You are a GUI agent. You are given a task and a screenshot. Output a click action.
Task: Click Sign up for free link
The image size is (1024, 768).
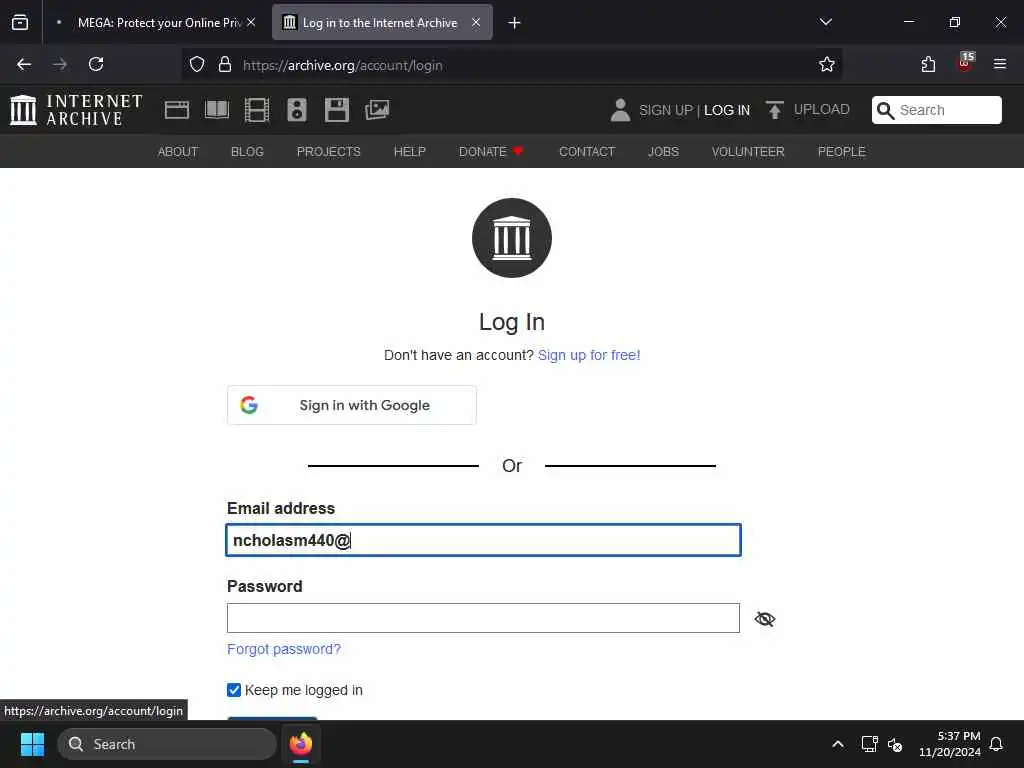[589, 355]
